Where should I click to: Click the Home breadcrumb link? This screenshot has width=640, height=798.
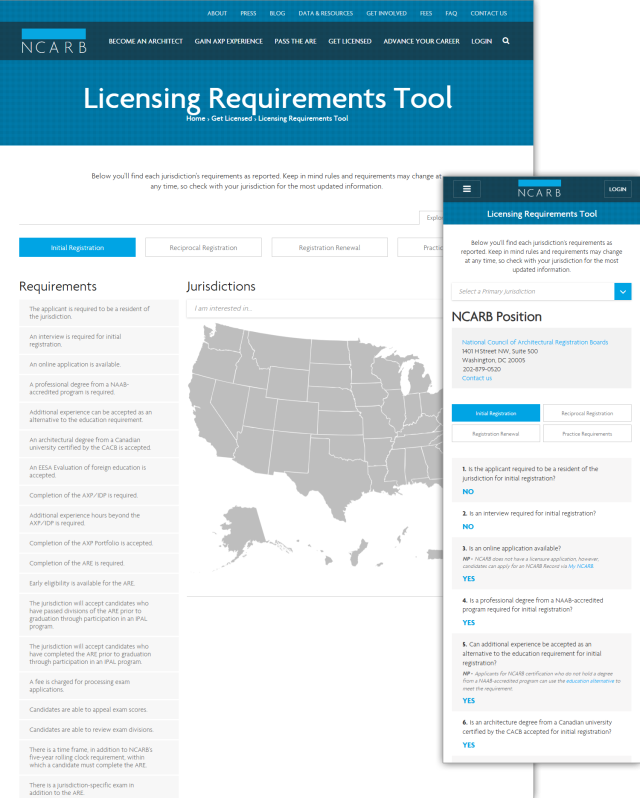click(195, 119)
